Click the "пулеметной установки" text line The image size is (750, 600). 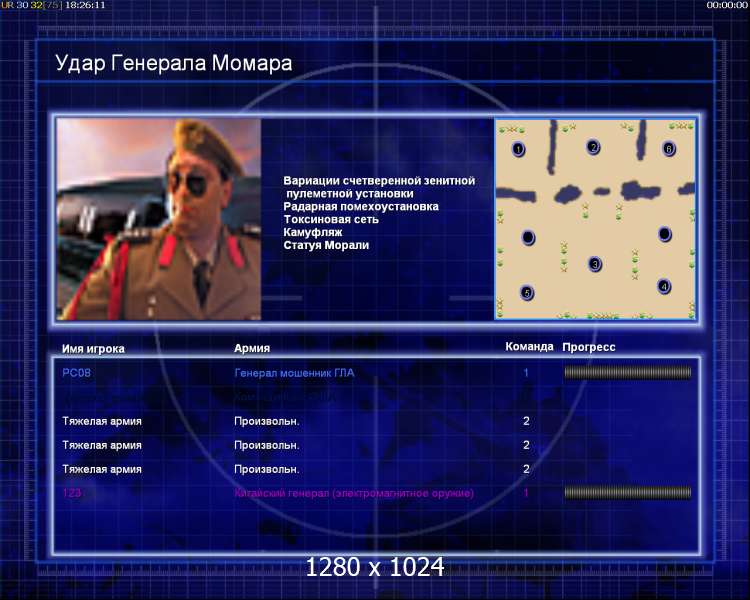[350, 194]
